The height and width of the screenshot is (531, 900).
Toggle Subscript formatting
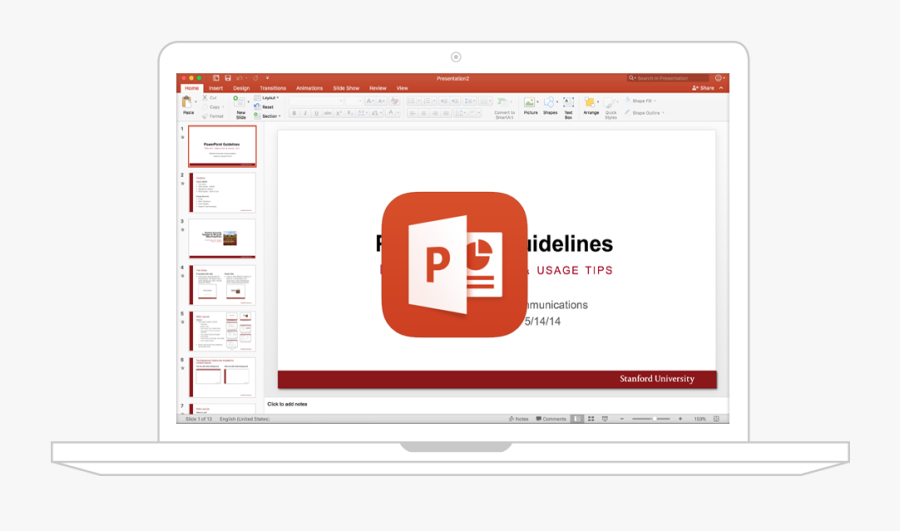point(350,113)
